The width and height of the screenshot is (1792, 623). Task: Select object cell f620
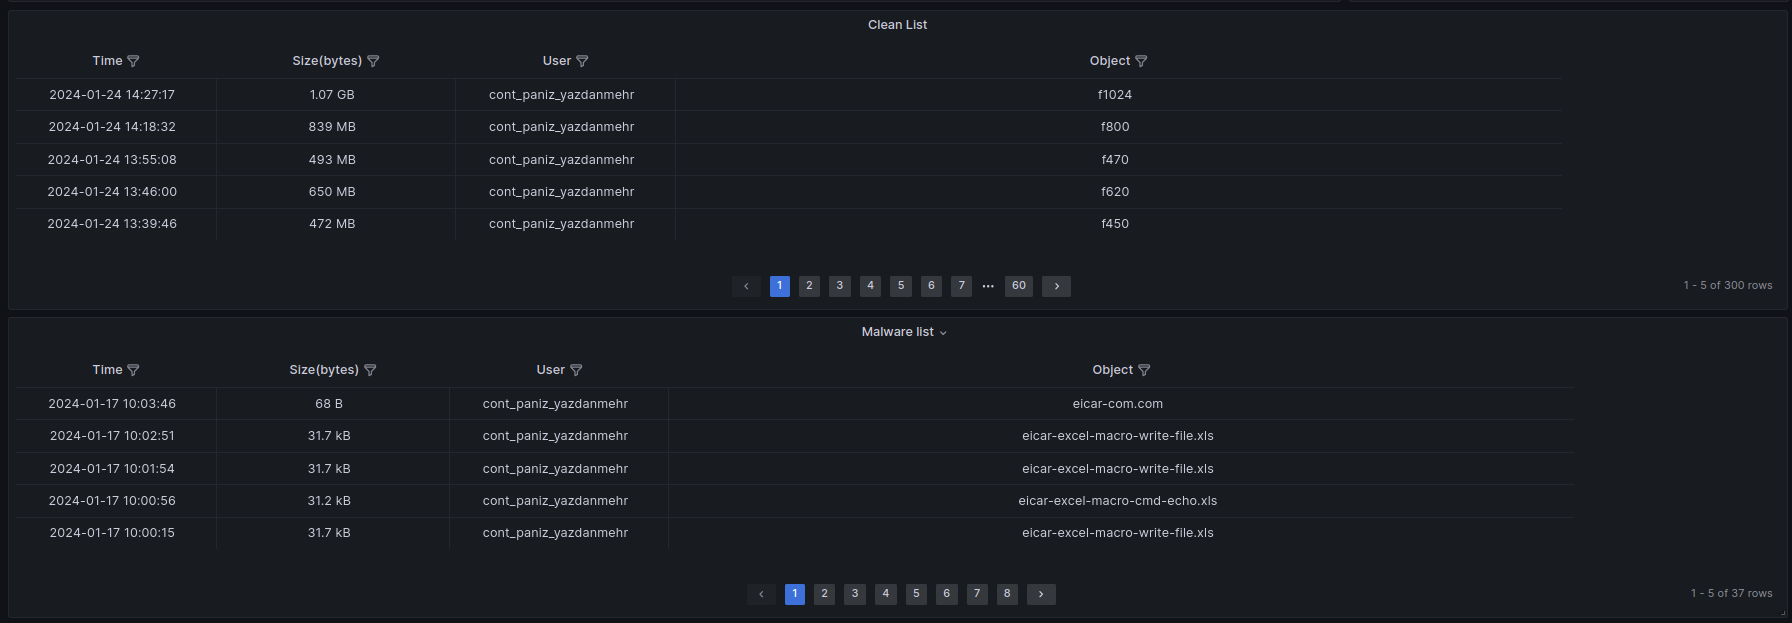click(1115, 192)
